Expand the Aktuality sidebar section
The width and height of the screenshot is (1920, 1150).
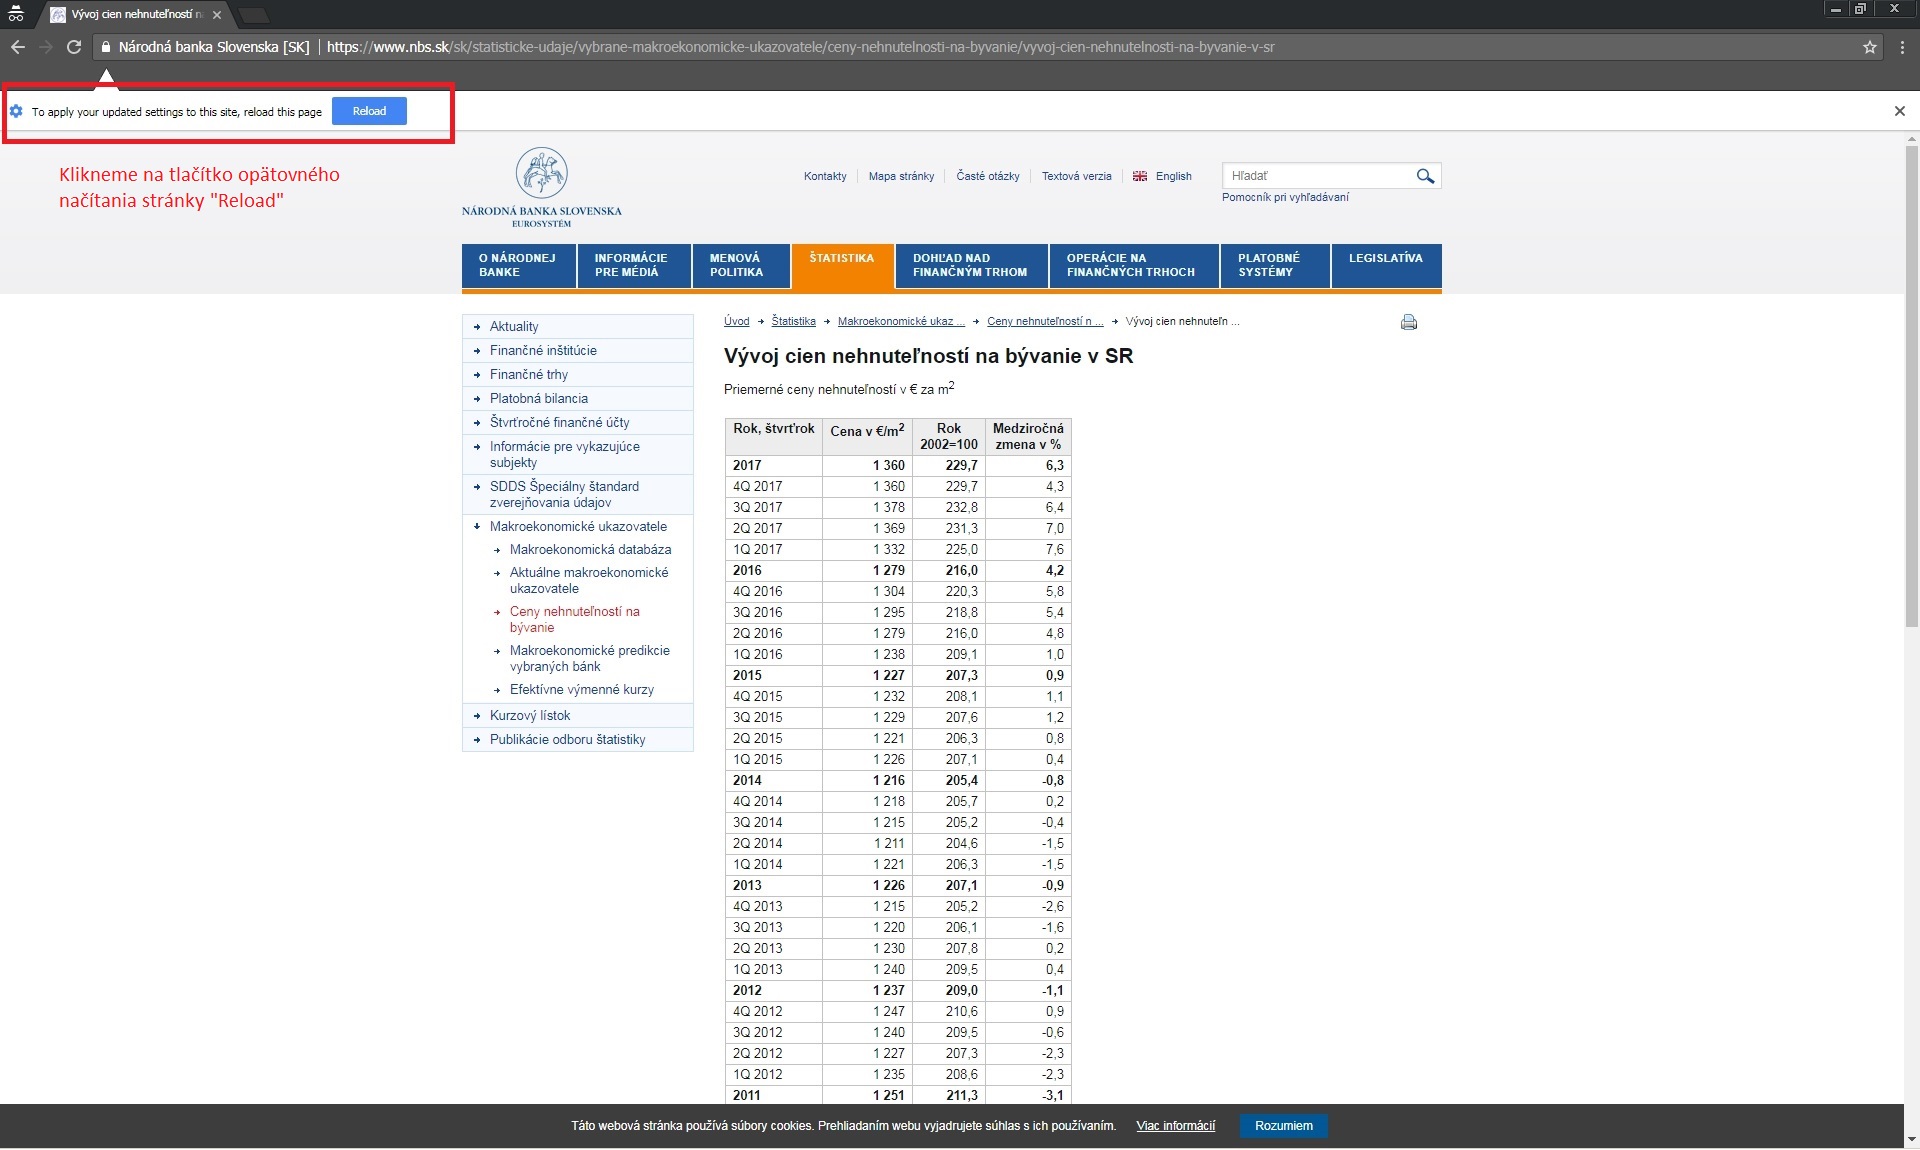[x=514, y=327]
